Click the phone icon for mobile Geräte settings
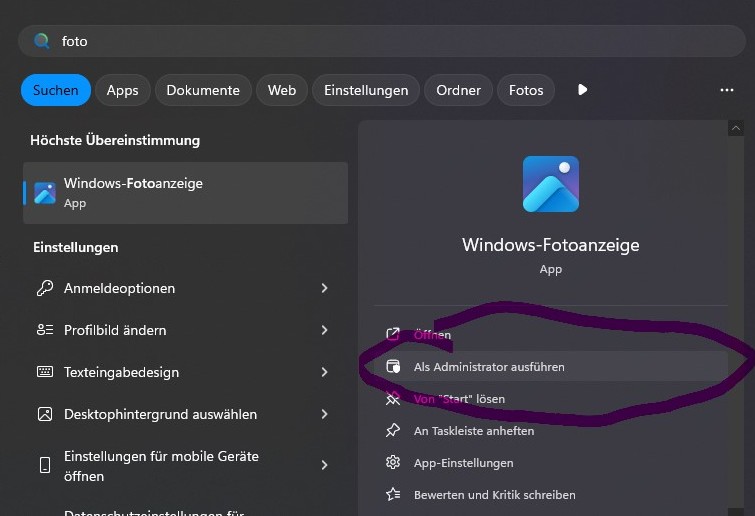Viewport: 755px width, 516px height. point(45,465)
